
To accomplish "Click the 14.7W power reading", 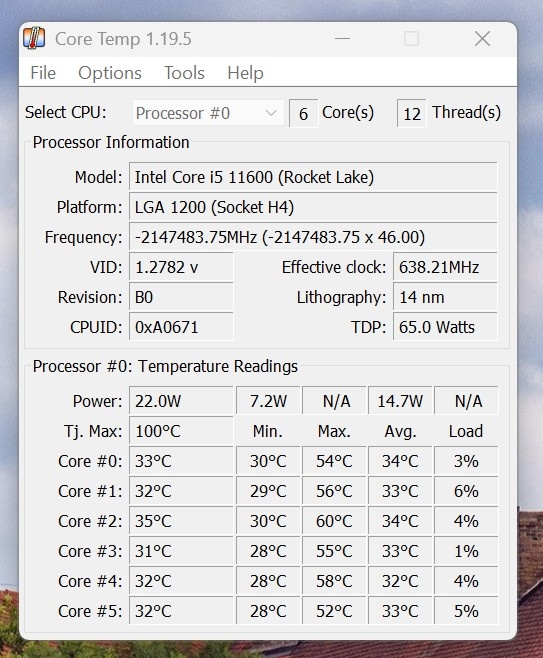I will coord(400,401).
